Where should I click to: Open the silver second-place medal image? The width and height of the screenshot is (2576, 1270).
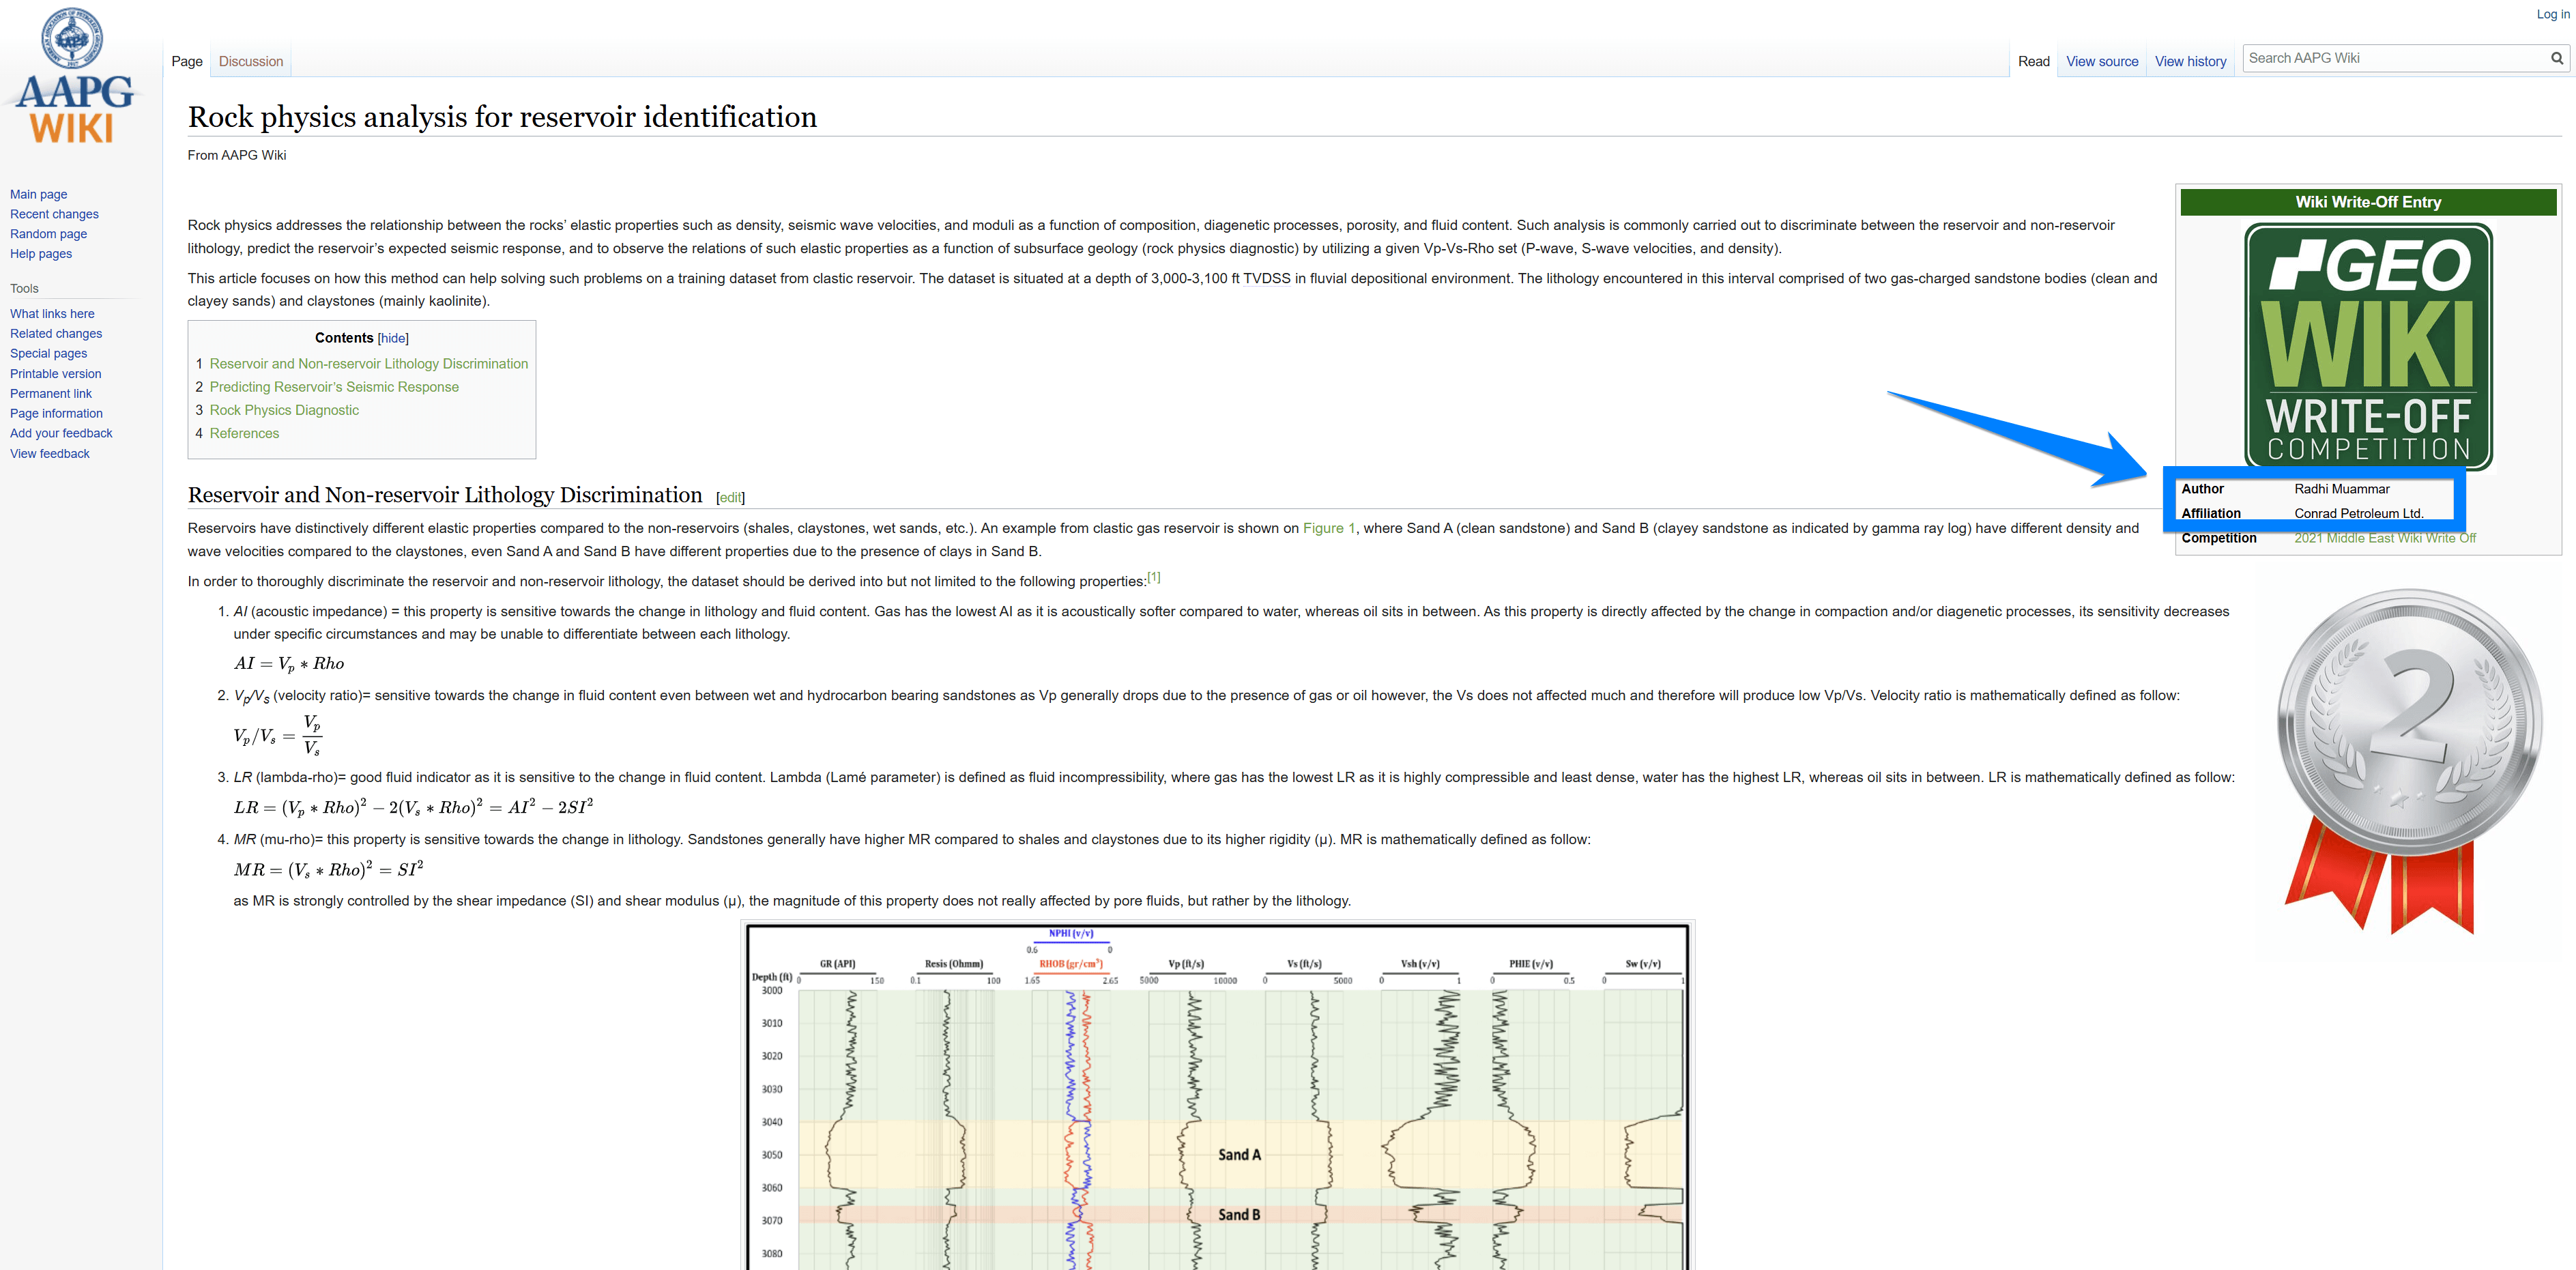pos(2409,761)
